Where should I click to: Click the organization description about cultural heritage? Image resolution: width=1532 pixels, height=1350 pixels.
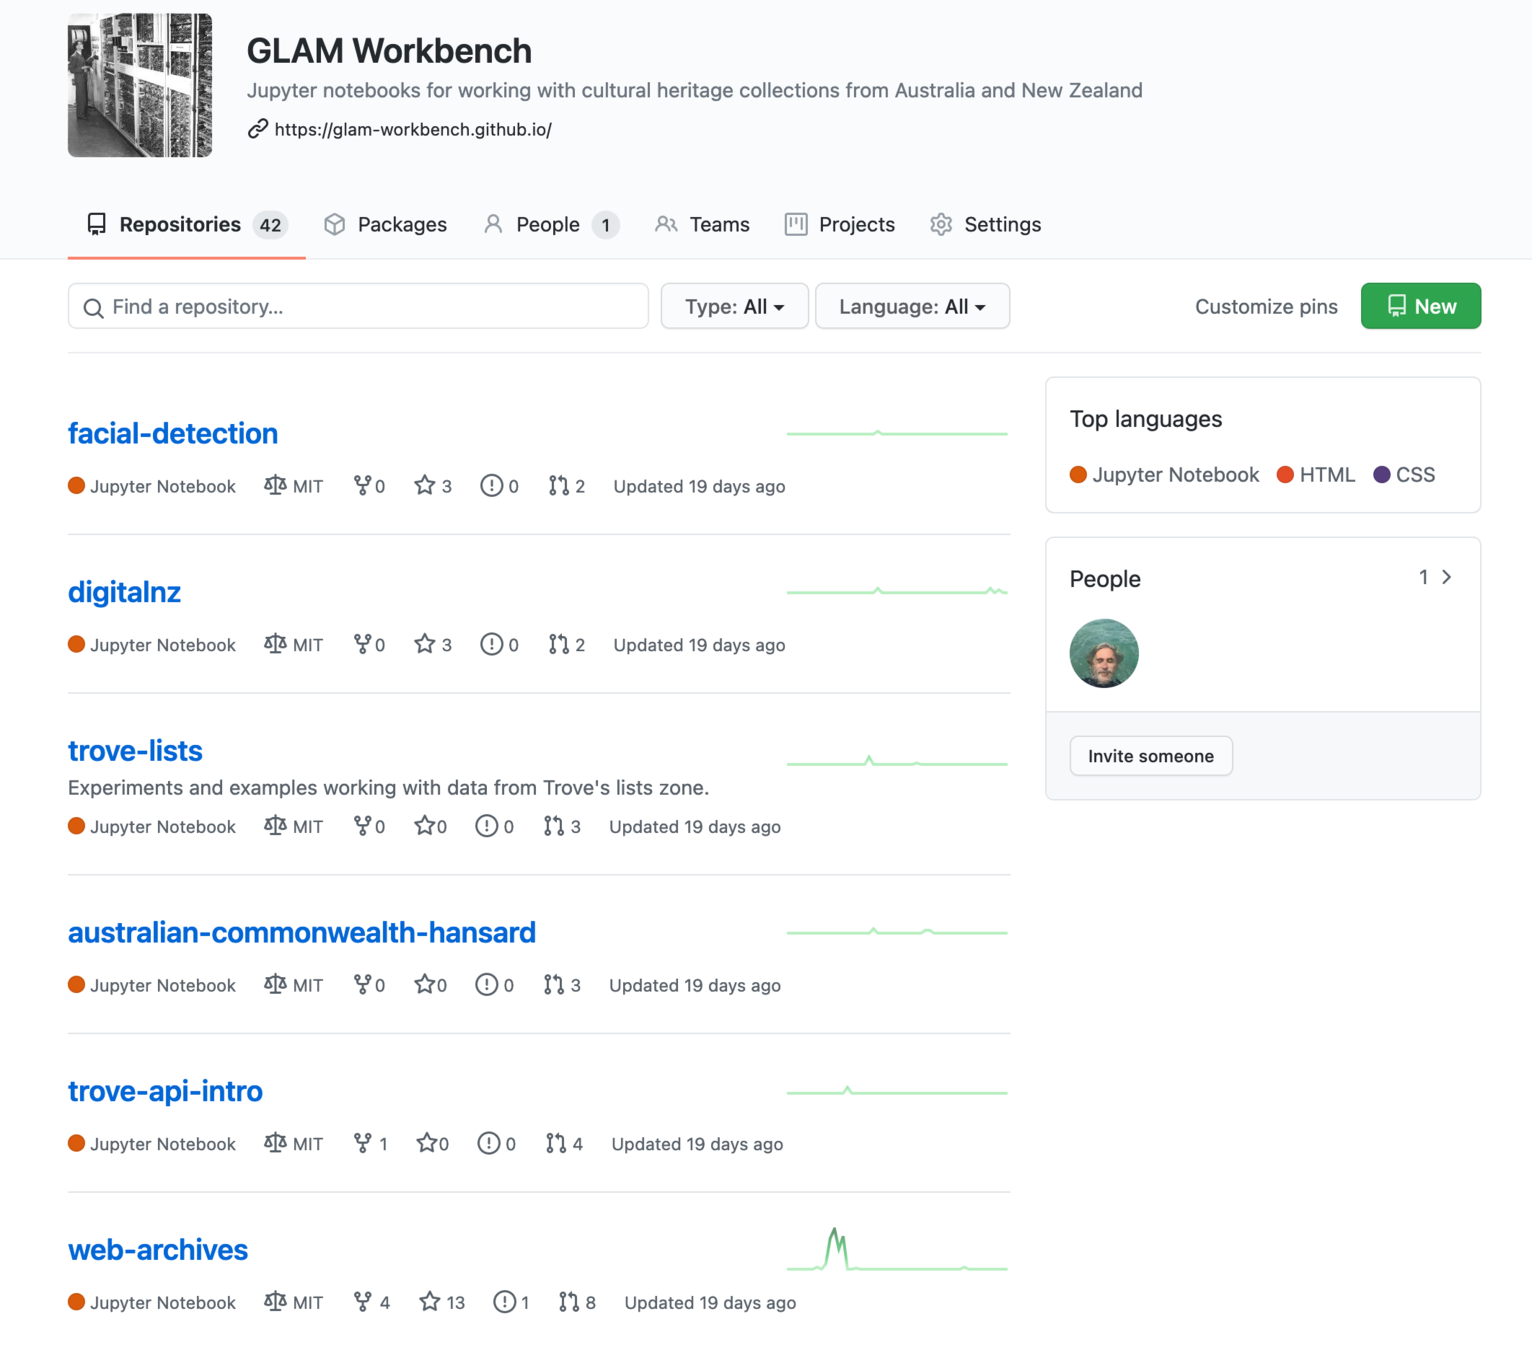pos(694,90)
